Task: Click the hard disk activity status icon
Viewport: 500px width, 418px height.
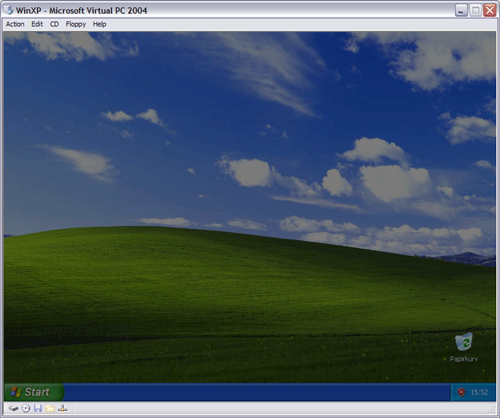Action: click(13, 408)
